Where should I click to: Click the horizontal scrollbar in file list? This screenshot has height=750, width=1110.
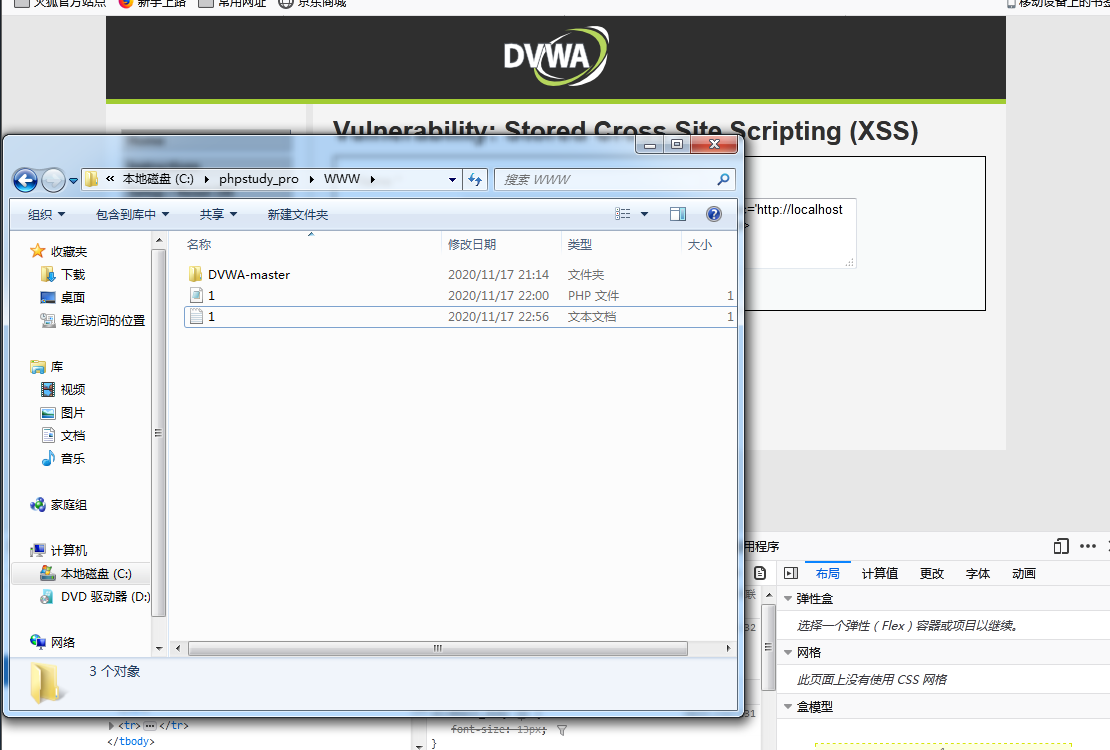click(437, 648)
